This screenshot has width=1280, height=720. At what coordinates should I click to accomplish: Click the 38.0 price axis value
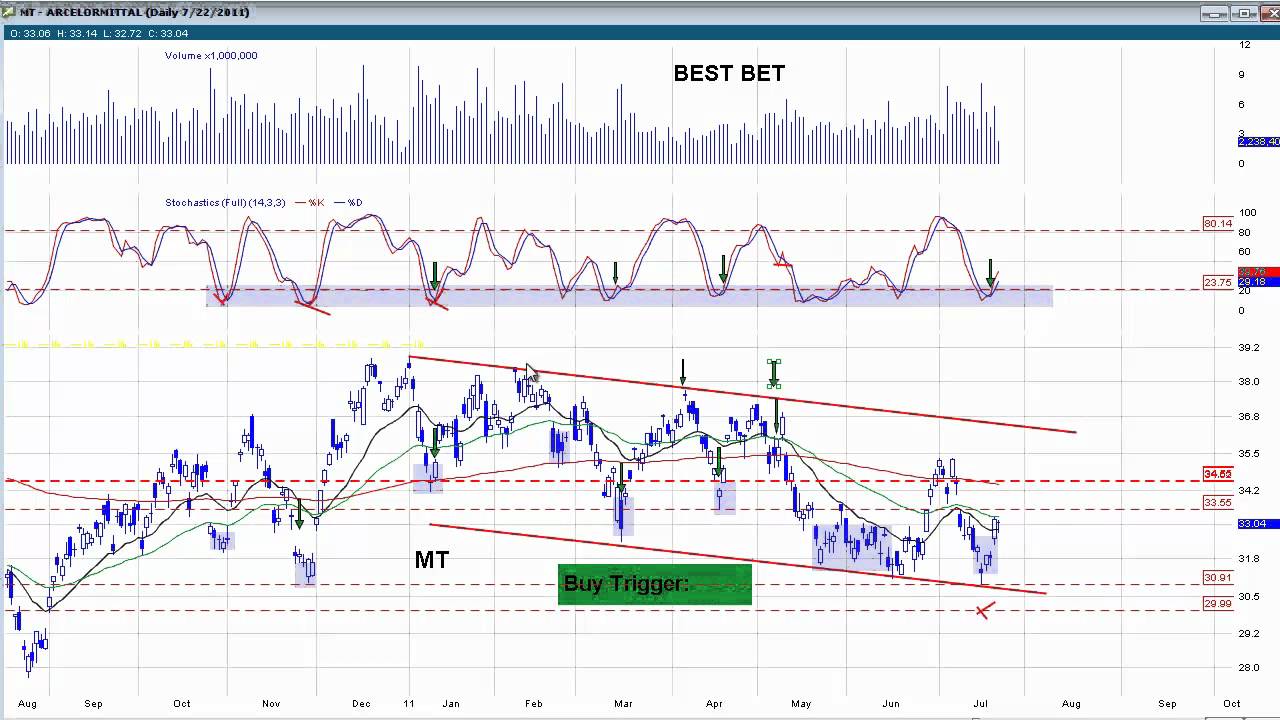coord(1248,382)
